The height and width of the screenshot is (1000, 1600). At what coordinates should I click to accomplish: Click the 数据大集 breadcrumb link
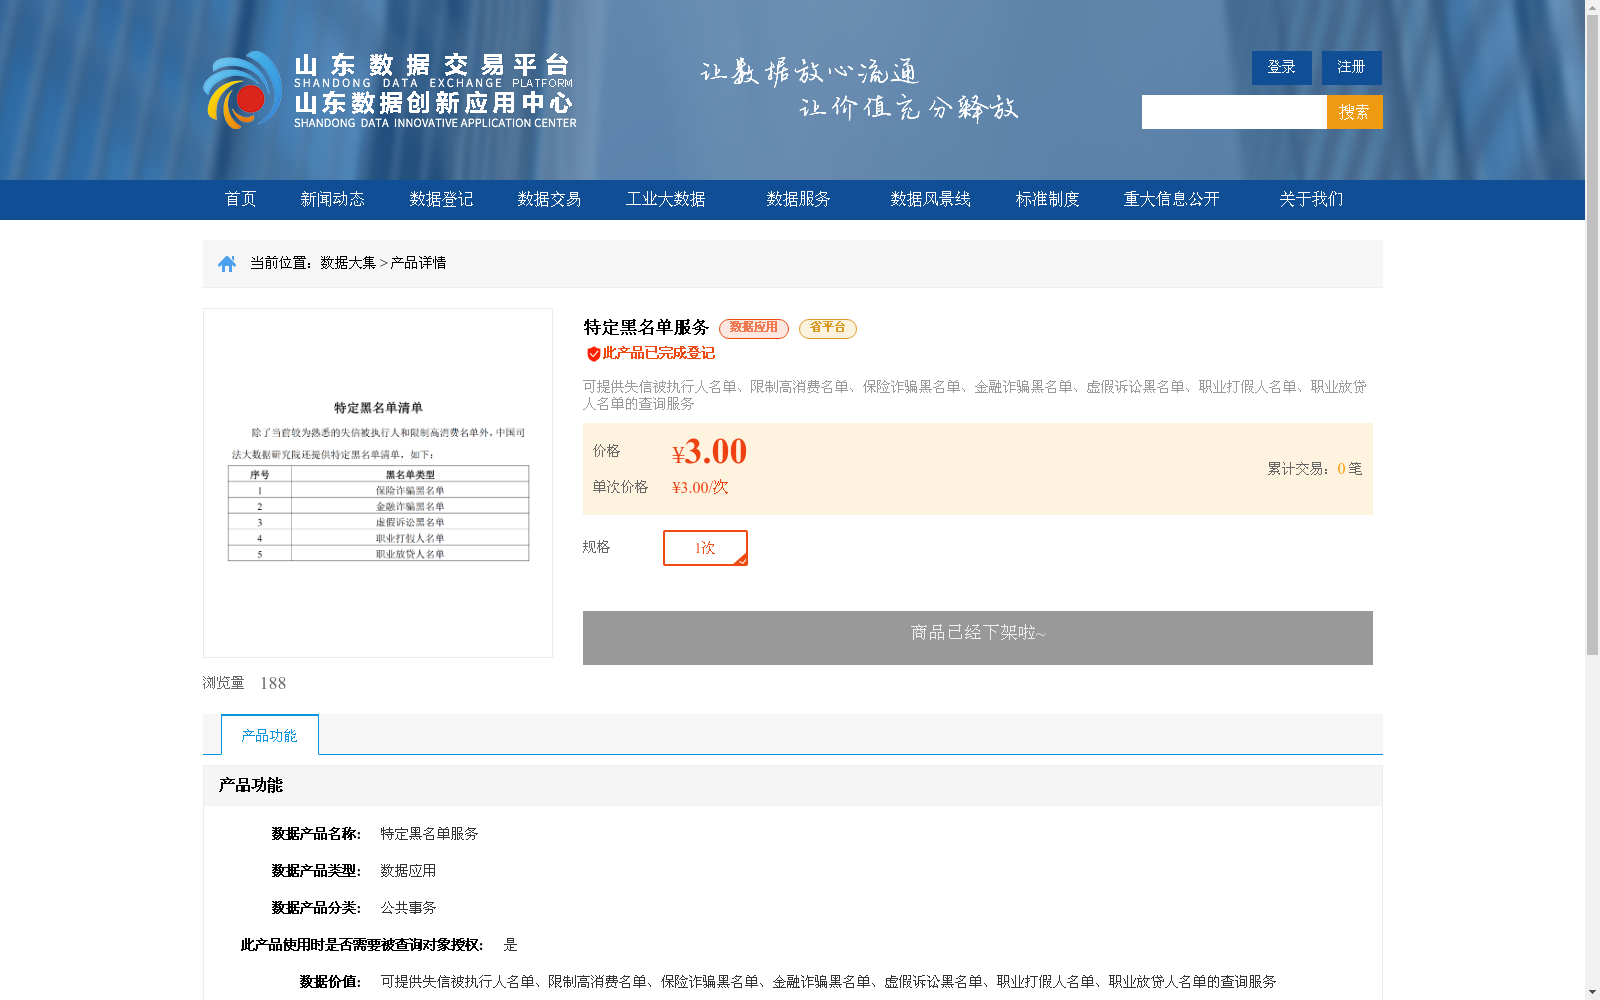coord(345,263)
